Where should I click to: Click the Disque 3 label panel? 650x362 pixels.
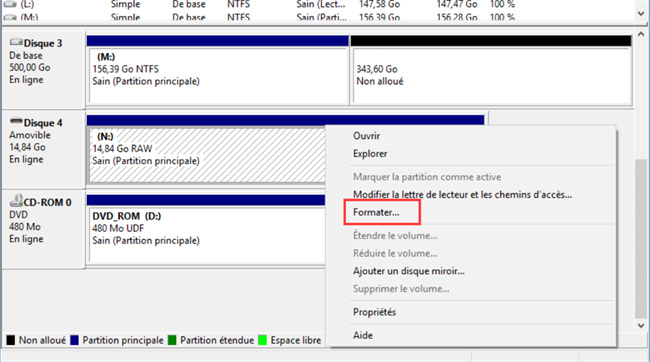44,69
